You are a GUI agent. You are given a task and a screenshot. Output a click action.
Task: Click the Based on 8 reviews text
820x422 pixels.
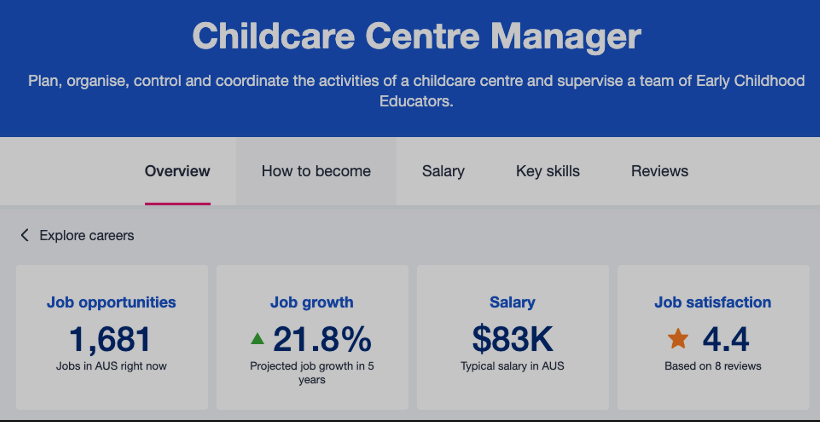tap(713, 366)
